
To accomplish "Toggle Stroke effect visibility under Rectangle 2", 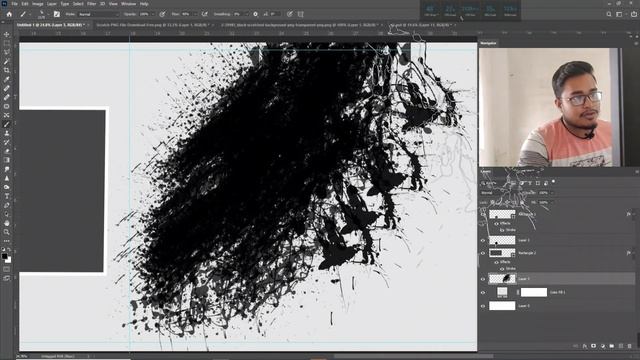I will [502, 269].
